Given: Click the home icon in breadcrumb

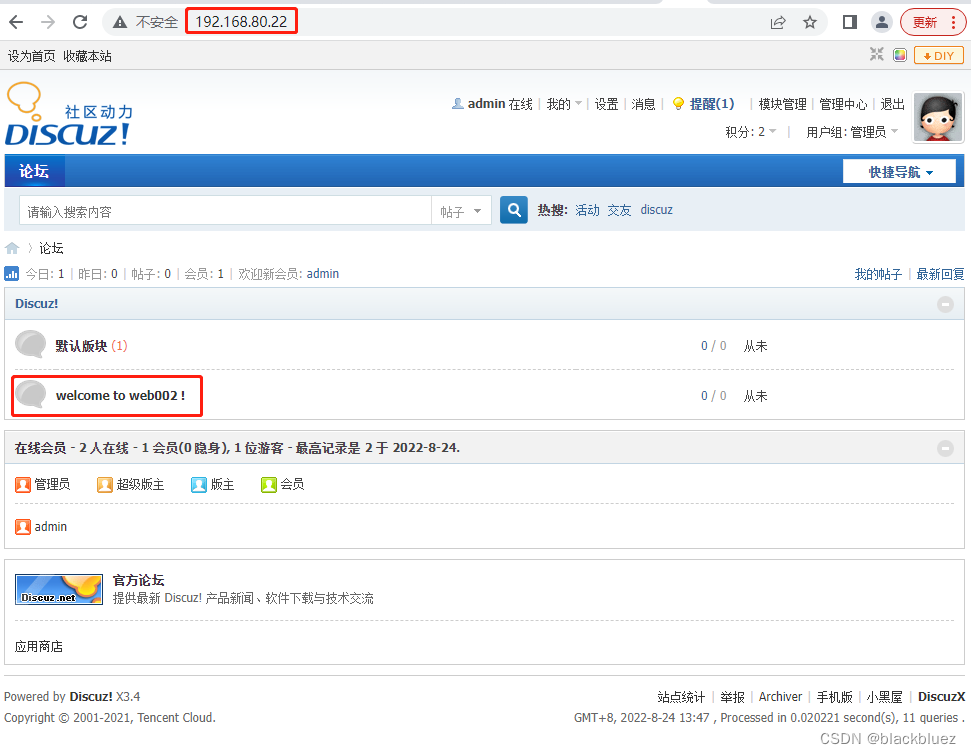Looking at the screenshot, I should (x=12, y=248).
